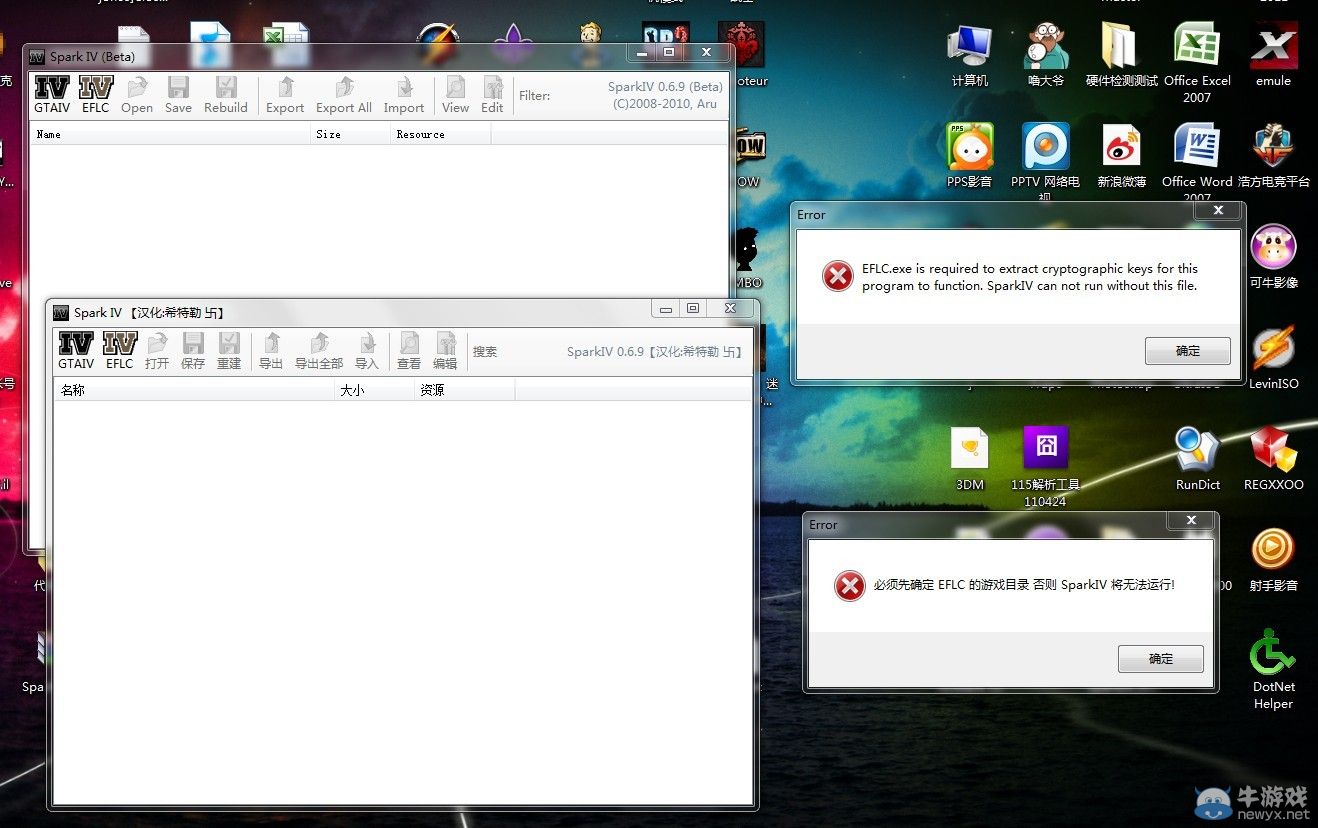Viewport: 1318px width, 828px height.
Task: Close the English EFLC.exe error dialog
Action: 1218,210
